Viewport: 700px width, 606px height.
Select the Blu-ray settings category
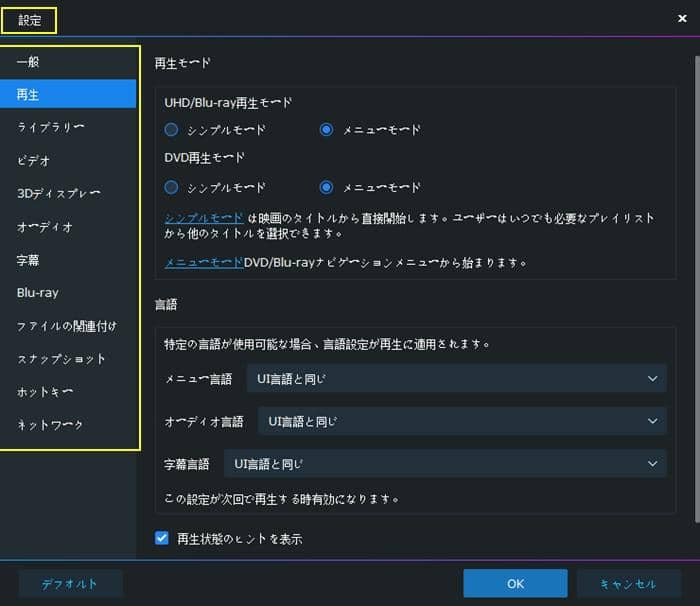coord(68,293)
